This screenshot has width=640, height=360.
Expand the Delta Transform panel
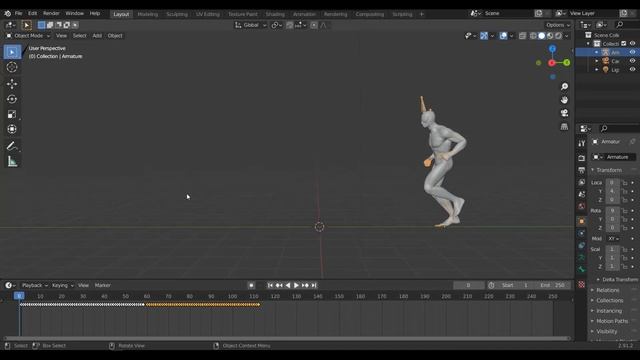(617, 280)
